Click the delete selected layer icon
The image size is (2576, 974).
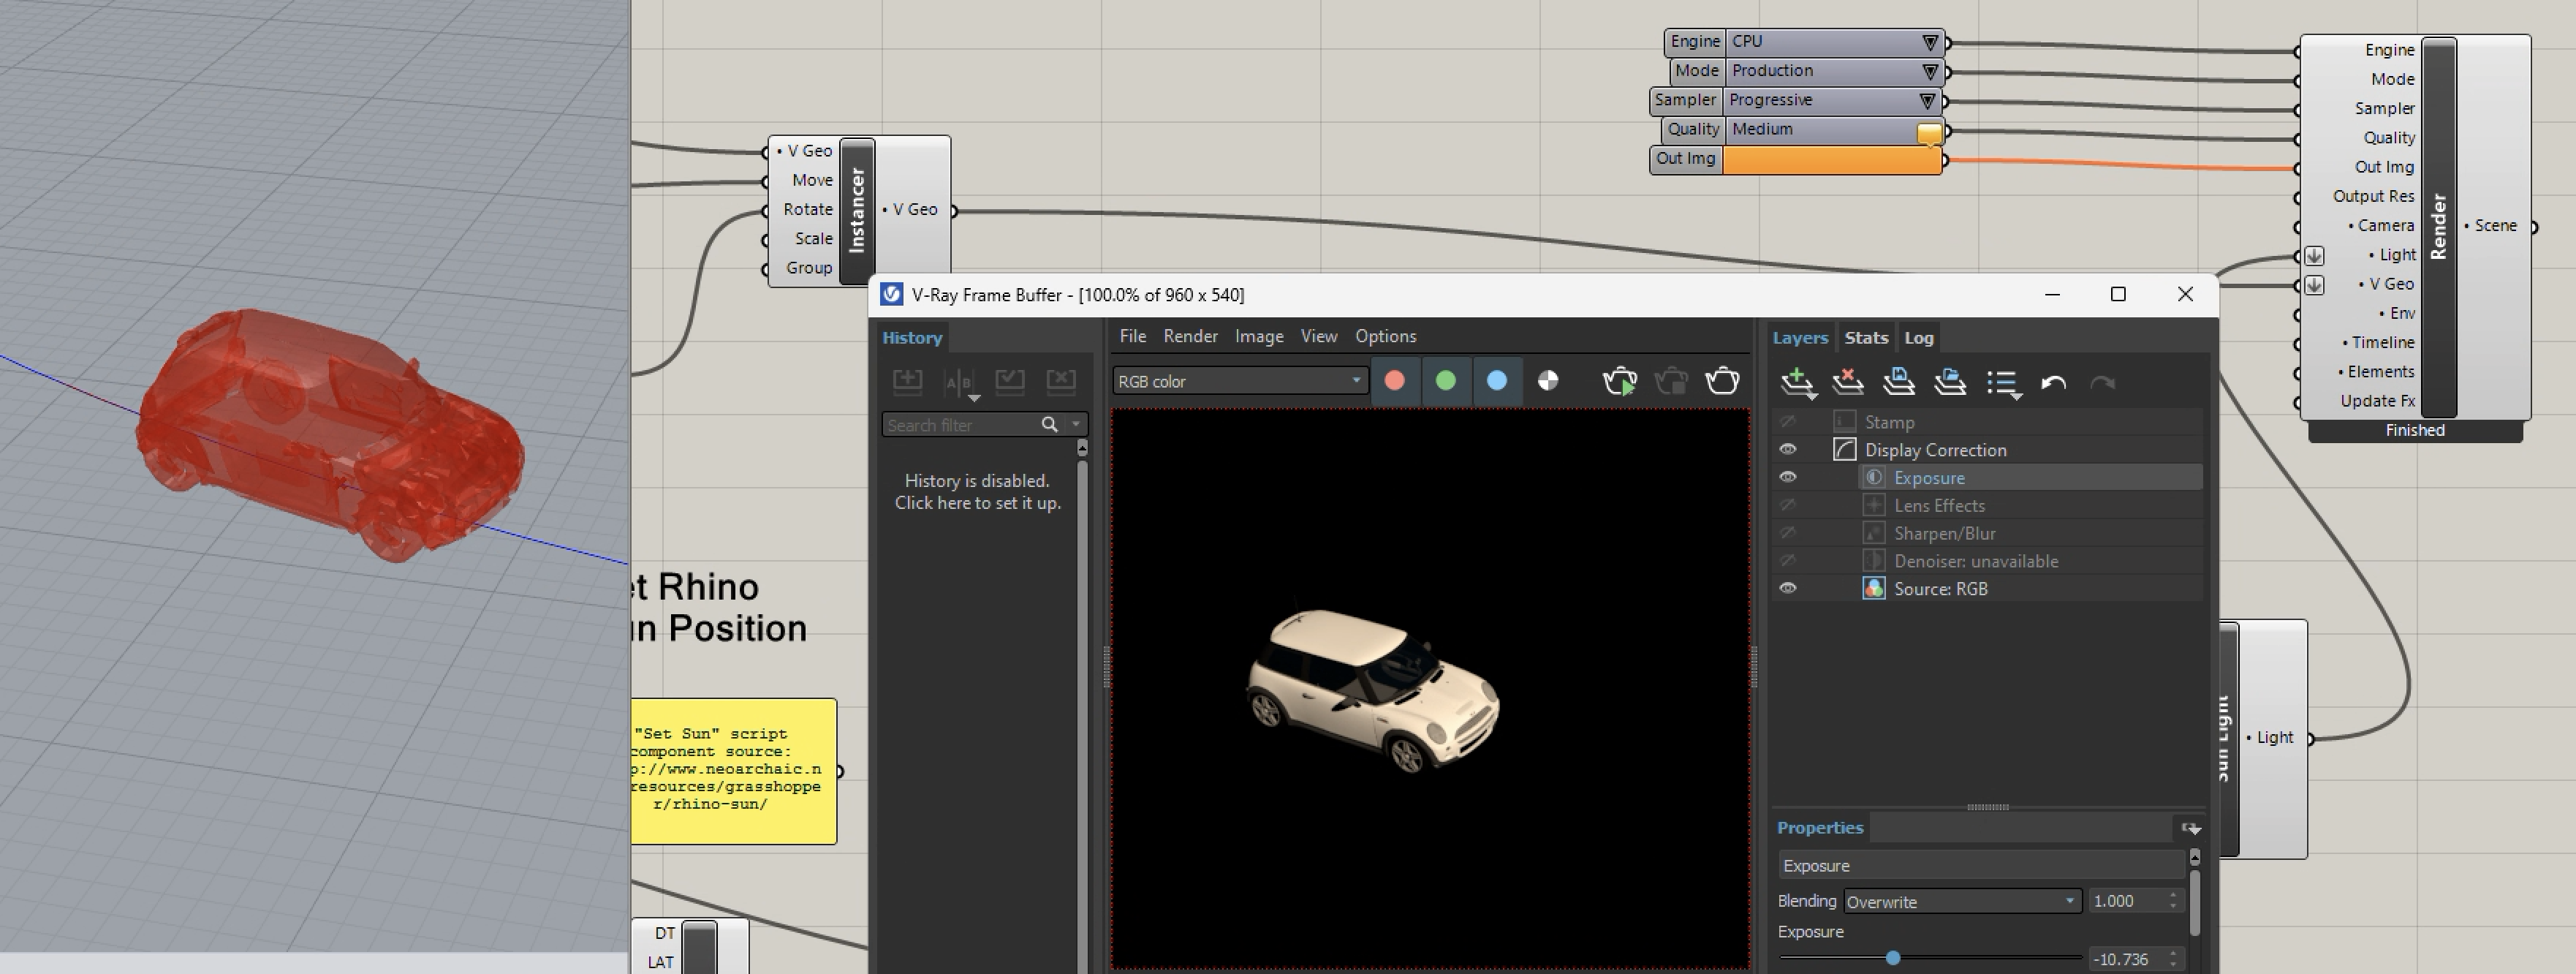1847,382
